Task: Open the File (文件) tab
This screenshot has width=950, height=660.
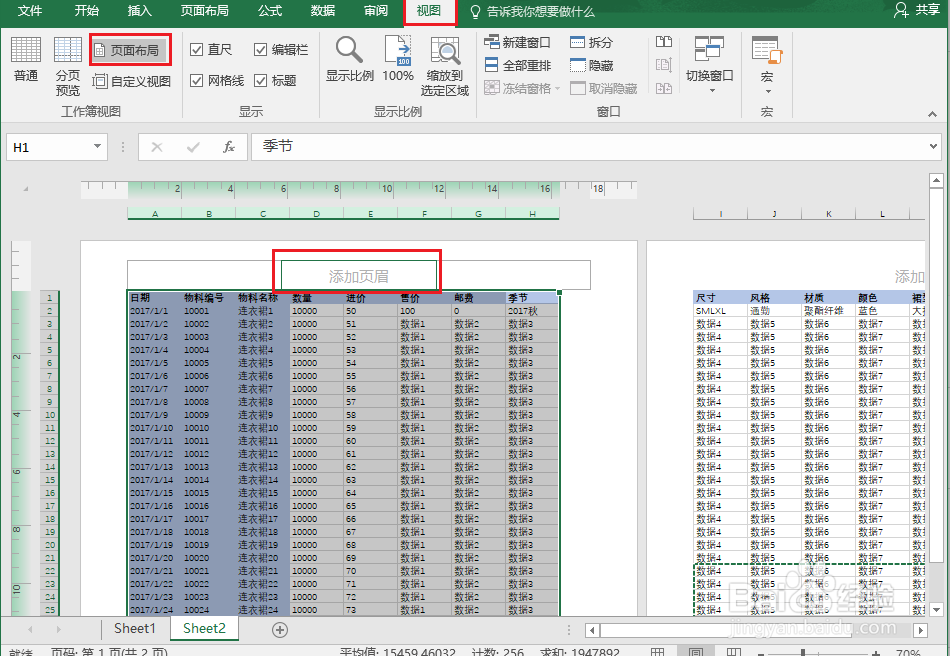Action: tap(30, 11)
